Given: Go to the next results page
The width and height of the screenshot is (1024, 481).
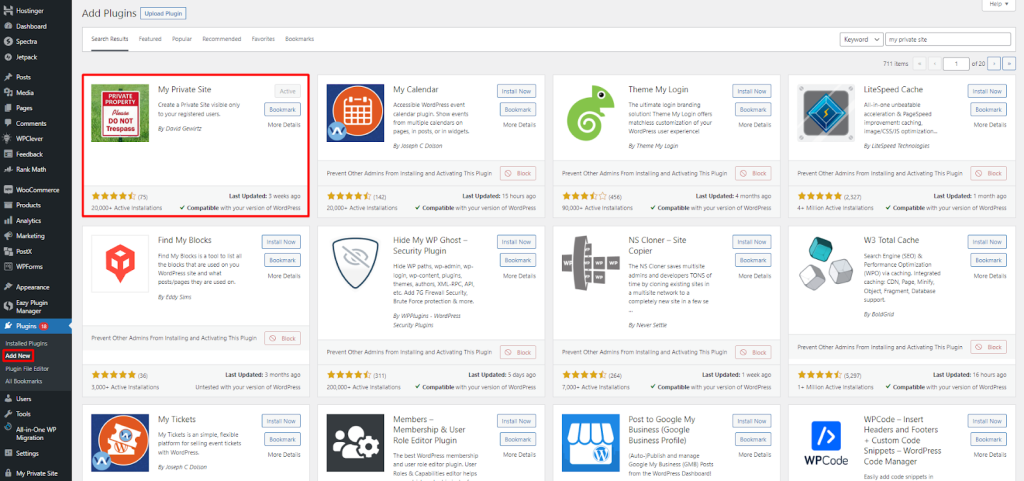Looking at the screenshot, I should pos(994,63).
